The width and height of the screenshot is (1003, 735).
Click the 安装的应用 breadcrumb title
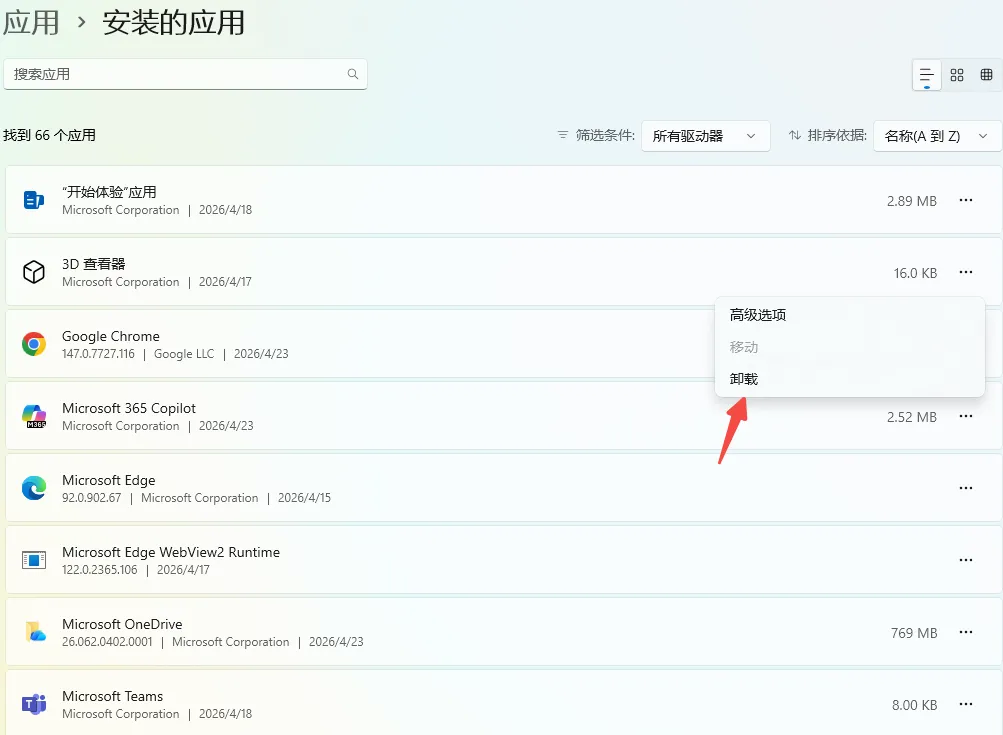pos(173,22)
